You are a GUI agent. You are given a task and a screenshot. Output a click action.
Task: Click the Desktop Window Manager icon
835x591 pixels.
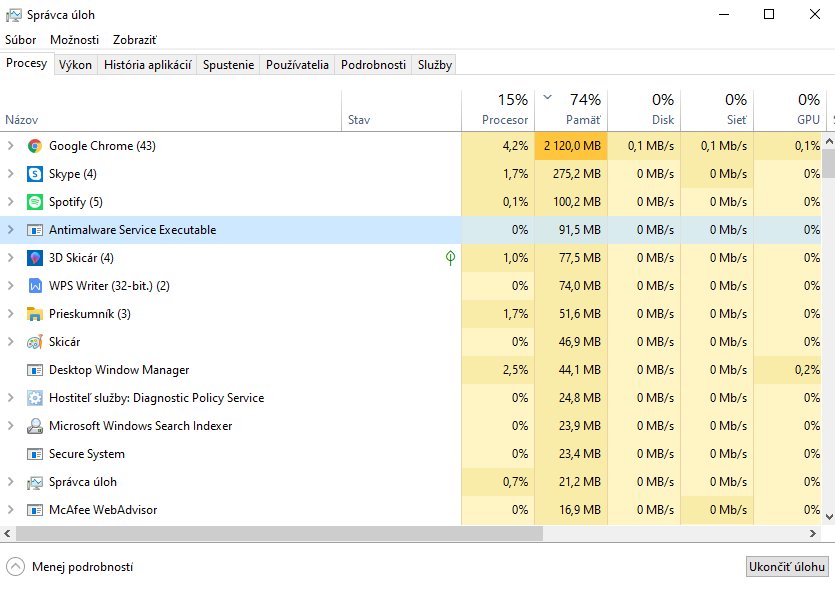tap(35, 370)
